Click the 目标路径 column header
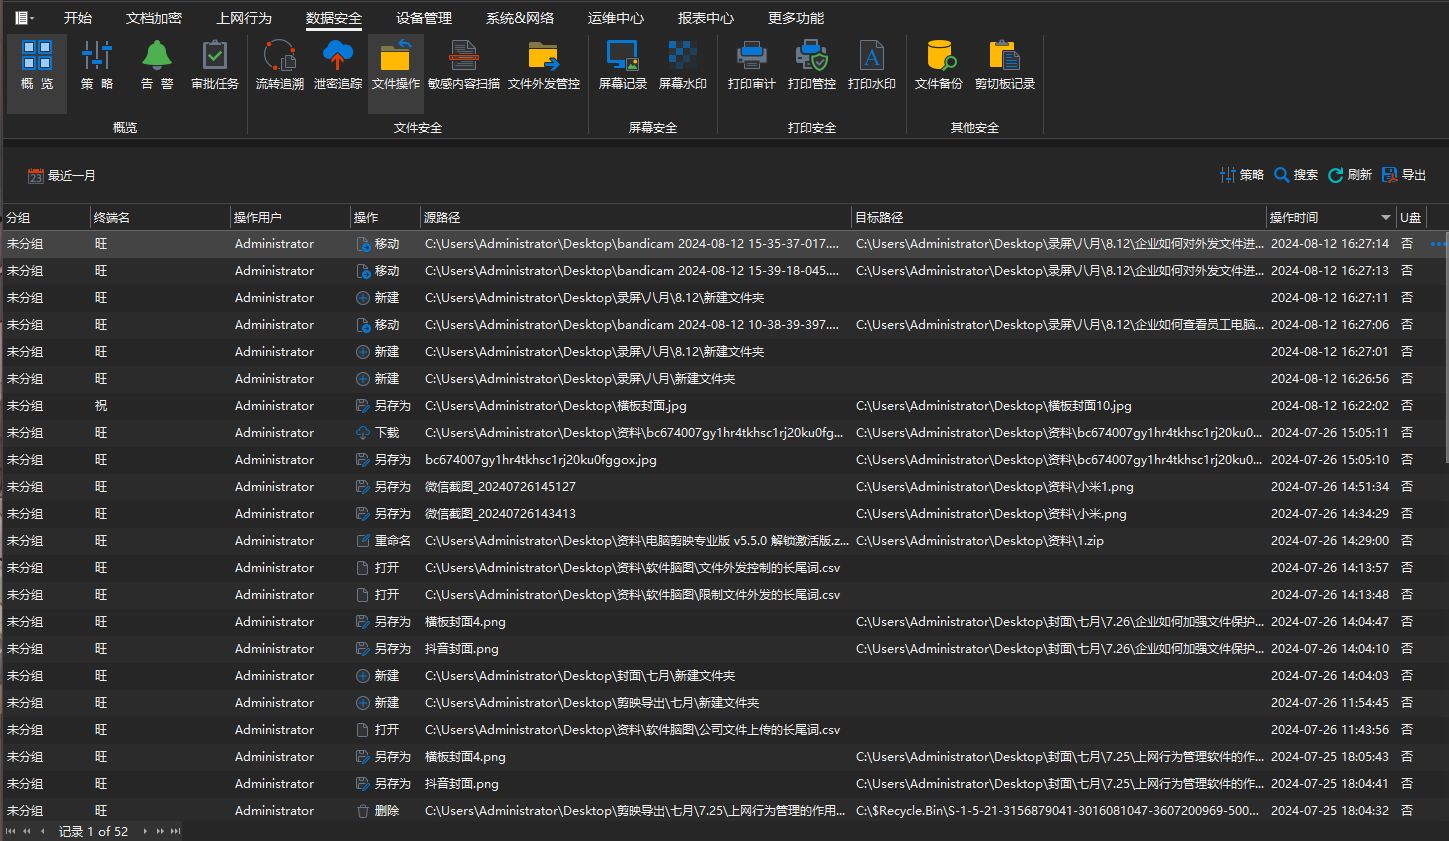 (x=1059, y=217)
